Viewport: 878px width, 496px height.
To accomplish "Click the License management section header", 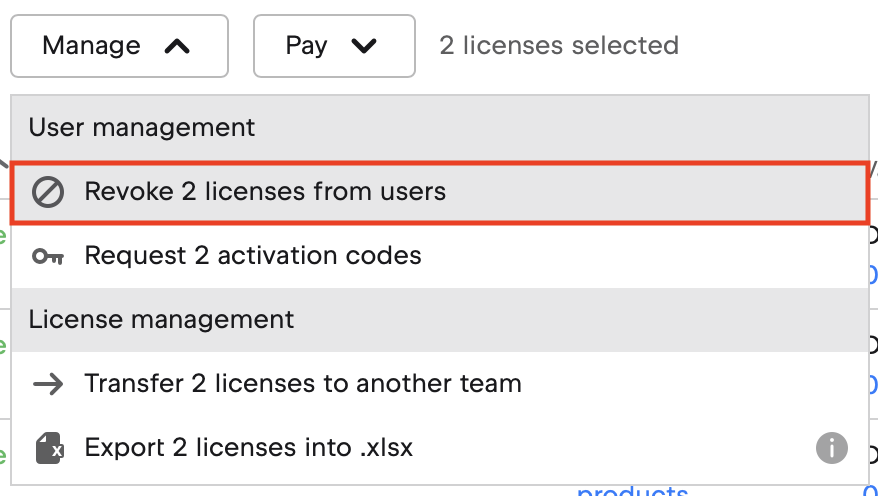I will click(x=162, y=320).
